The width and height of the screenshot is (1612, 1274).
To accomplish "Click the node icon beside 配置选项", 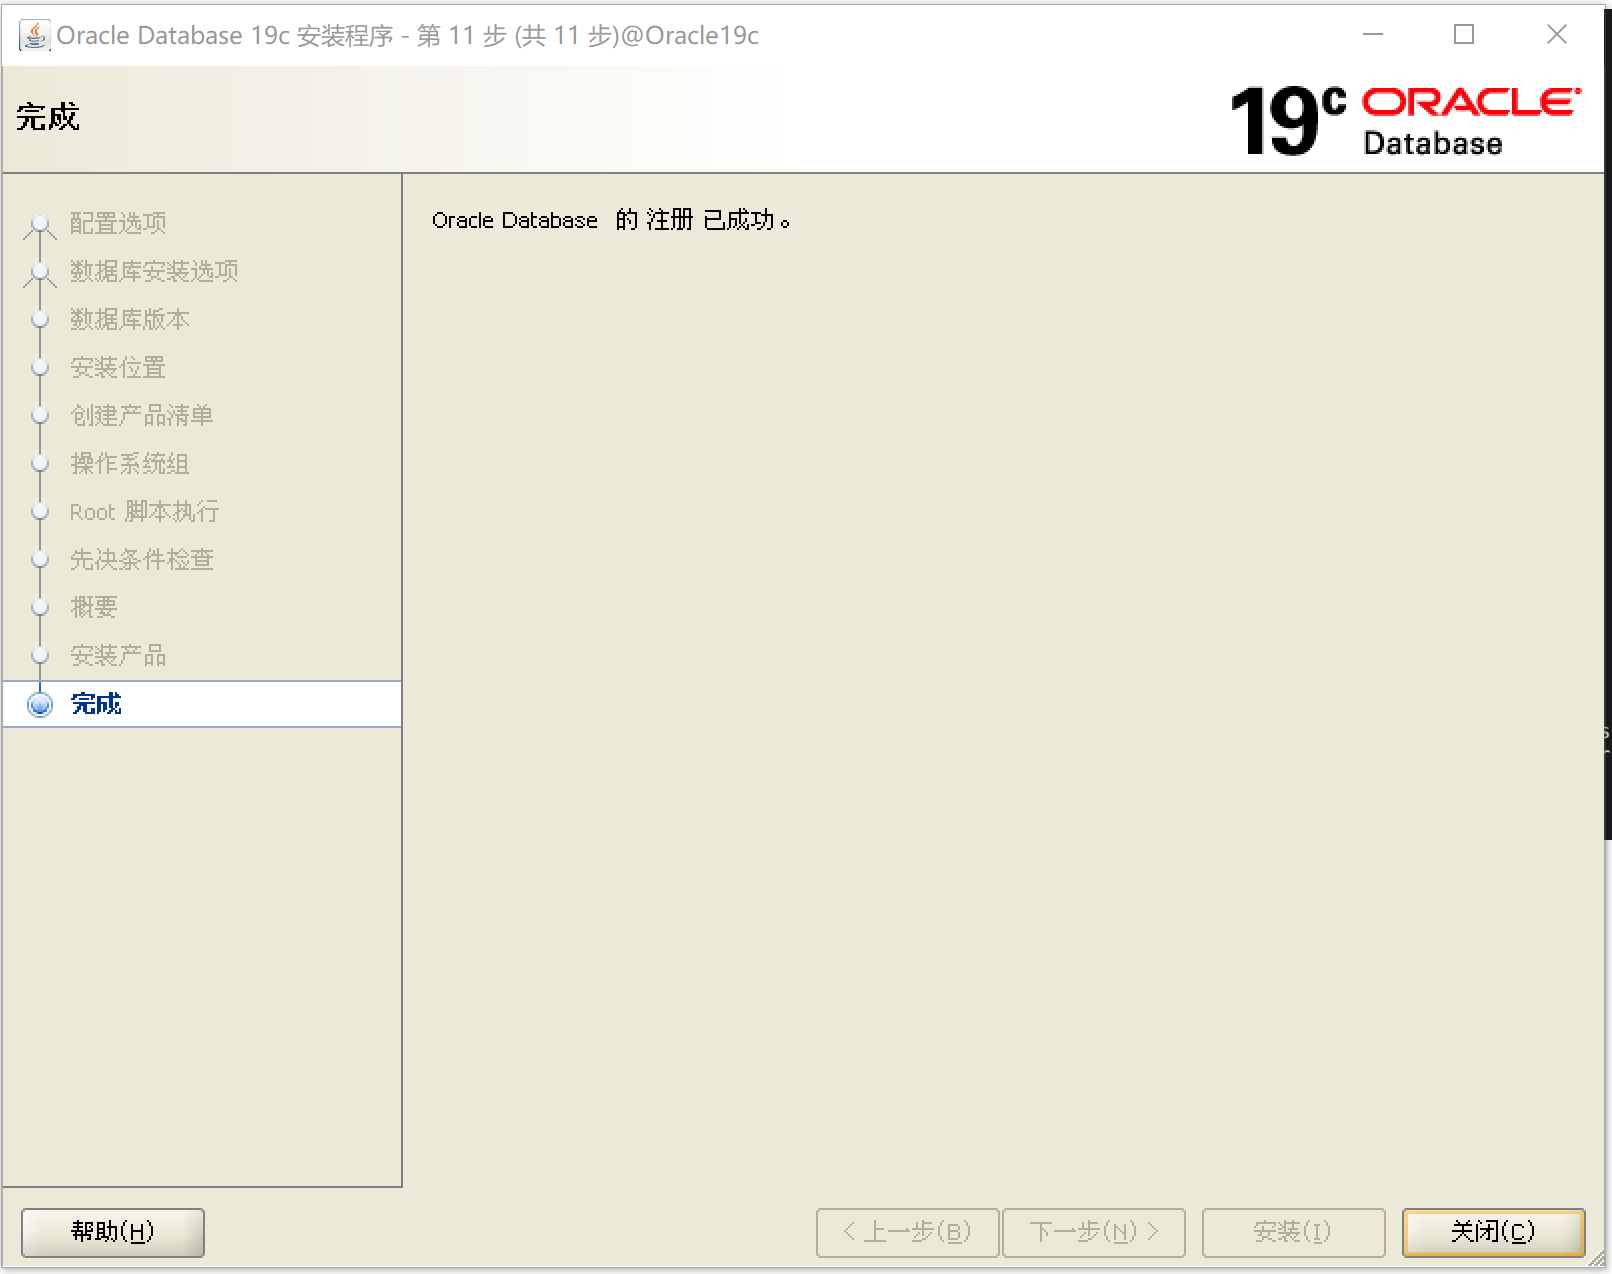I will pos(40,223).
